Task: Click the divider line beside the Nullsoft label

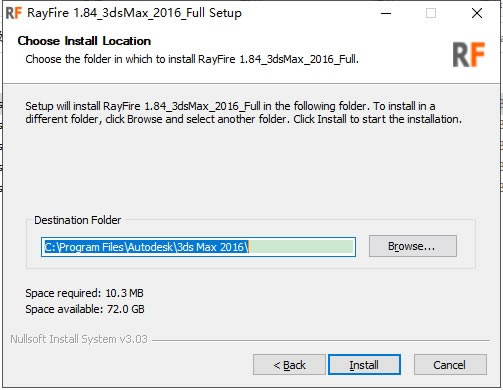Action: pyautogui.click(x=321, y=340)
